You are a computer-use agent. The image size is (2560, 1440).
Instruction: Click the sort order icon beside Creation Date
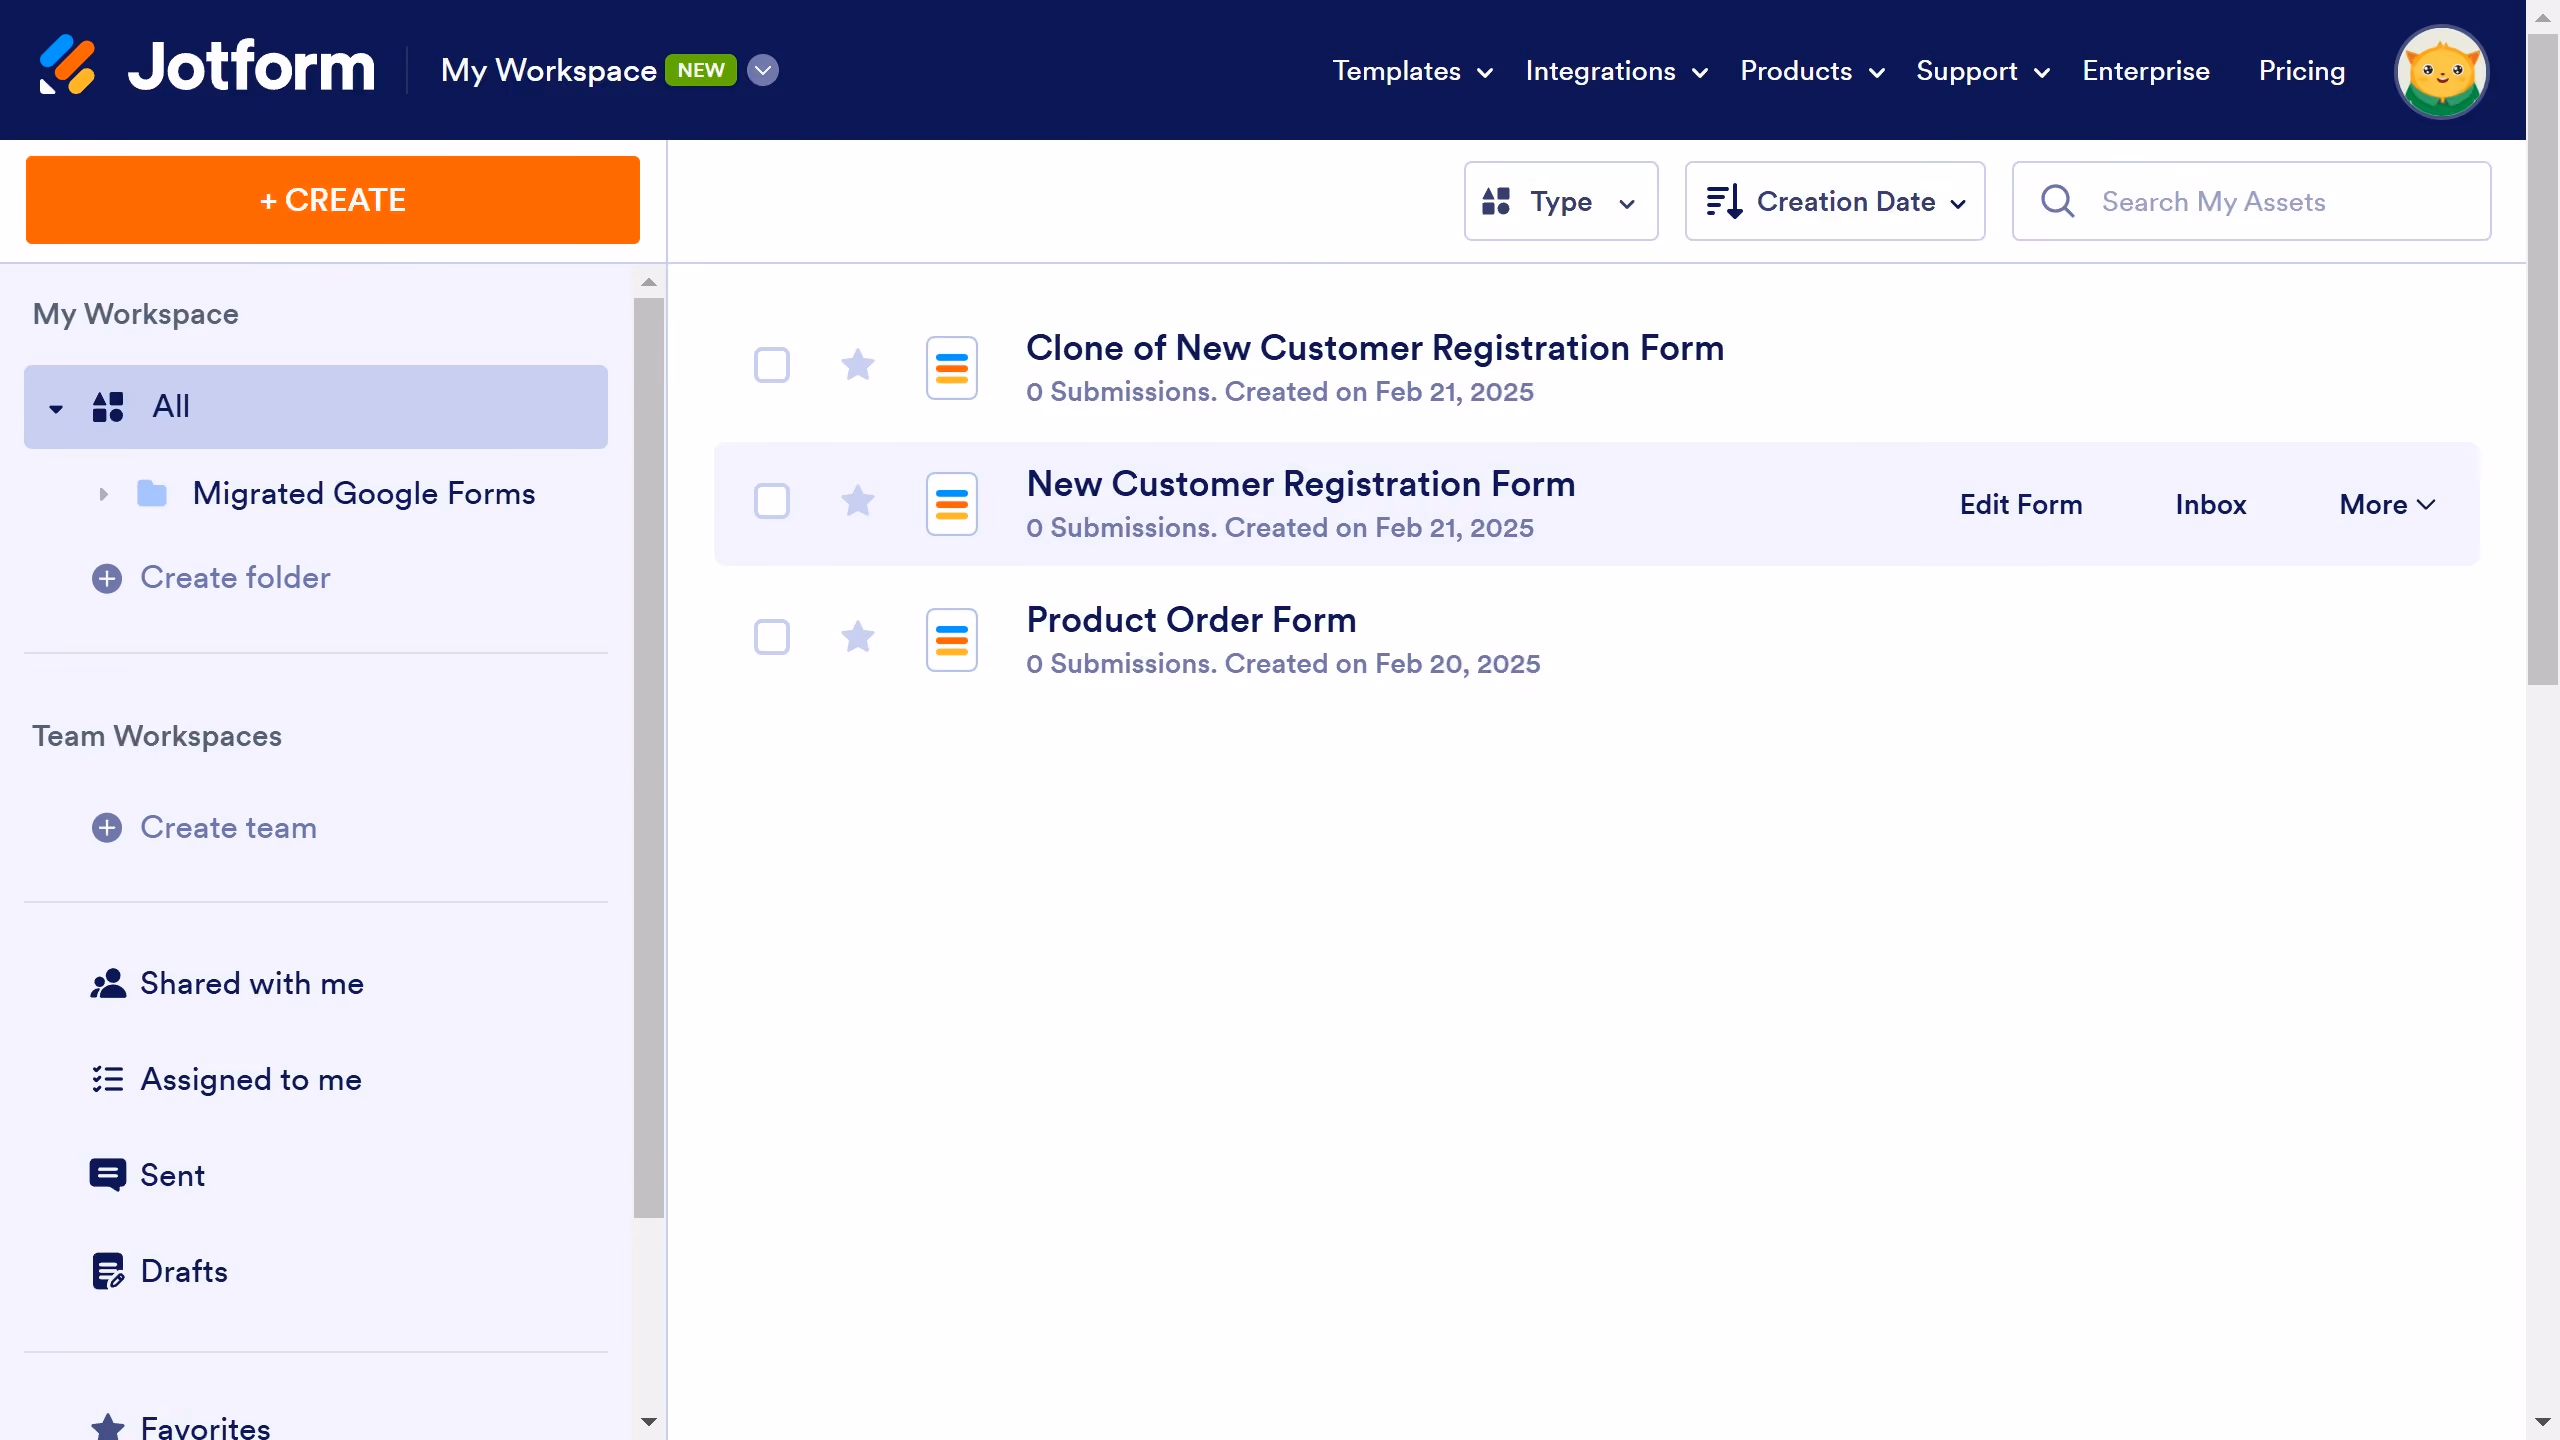[x=1724, y=201]
